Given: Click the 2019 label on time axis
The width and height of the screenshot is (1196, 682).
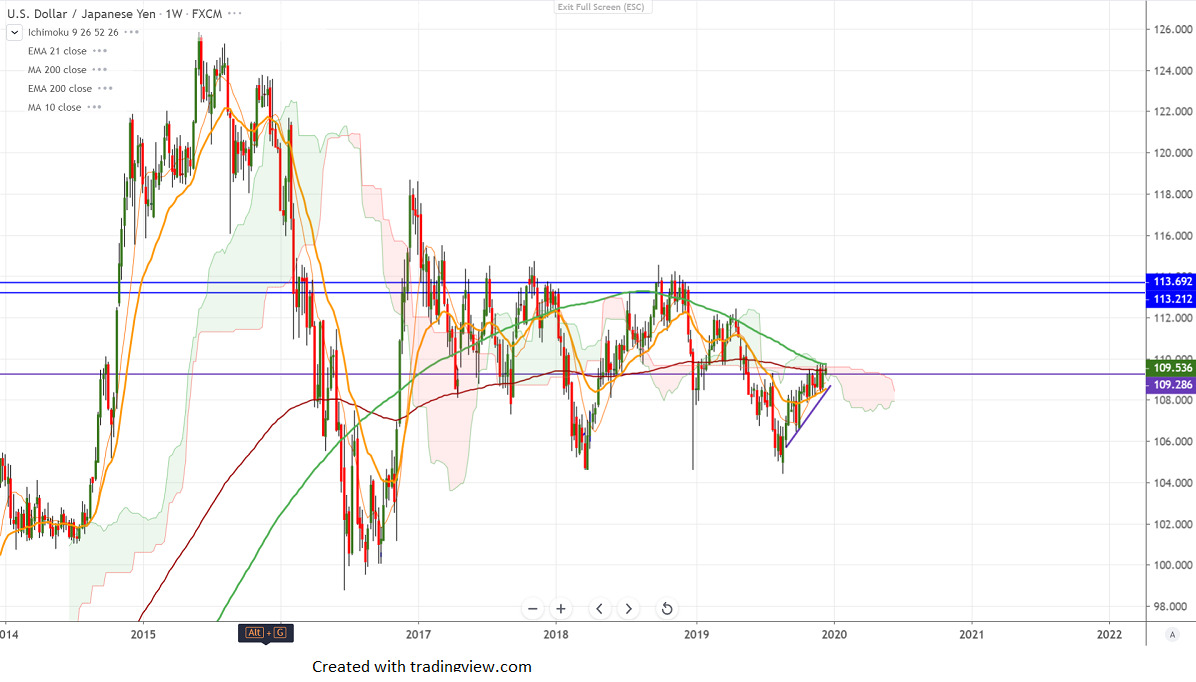Looking at the screenshot, I should (696, 634).
